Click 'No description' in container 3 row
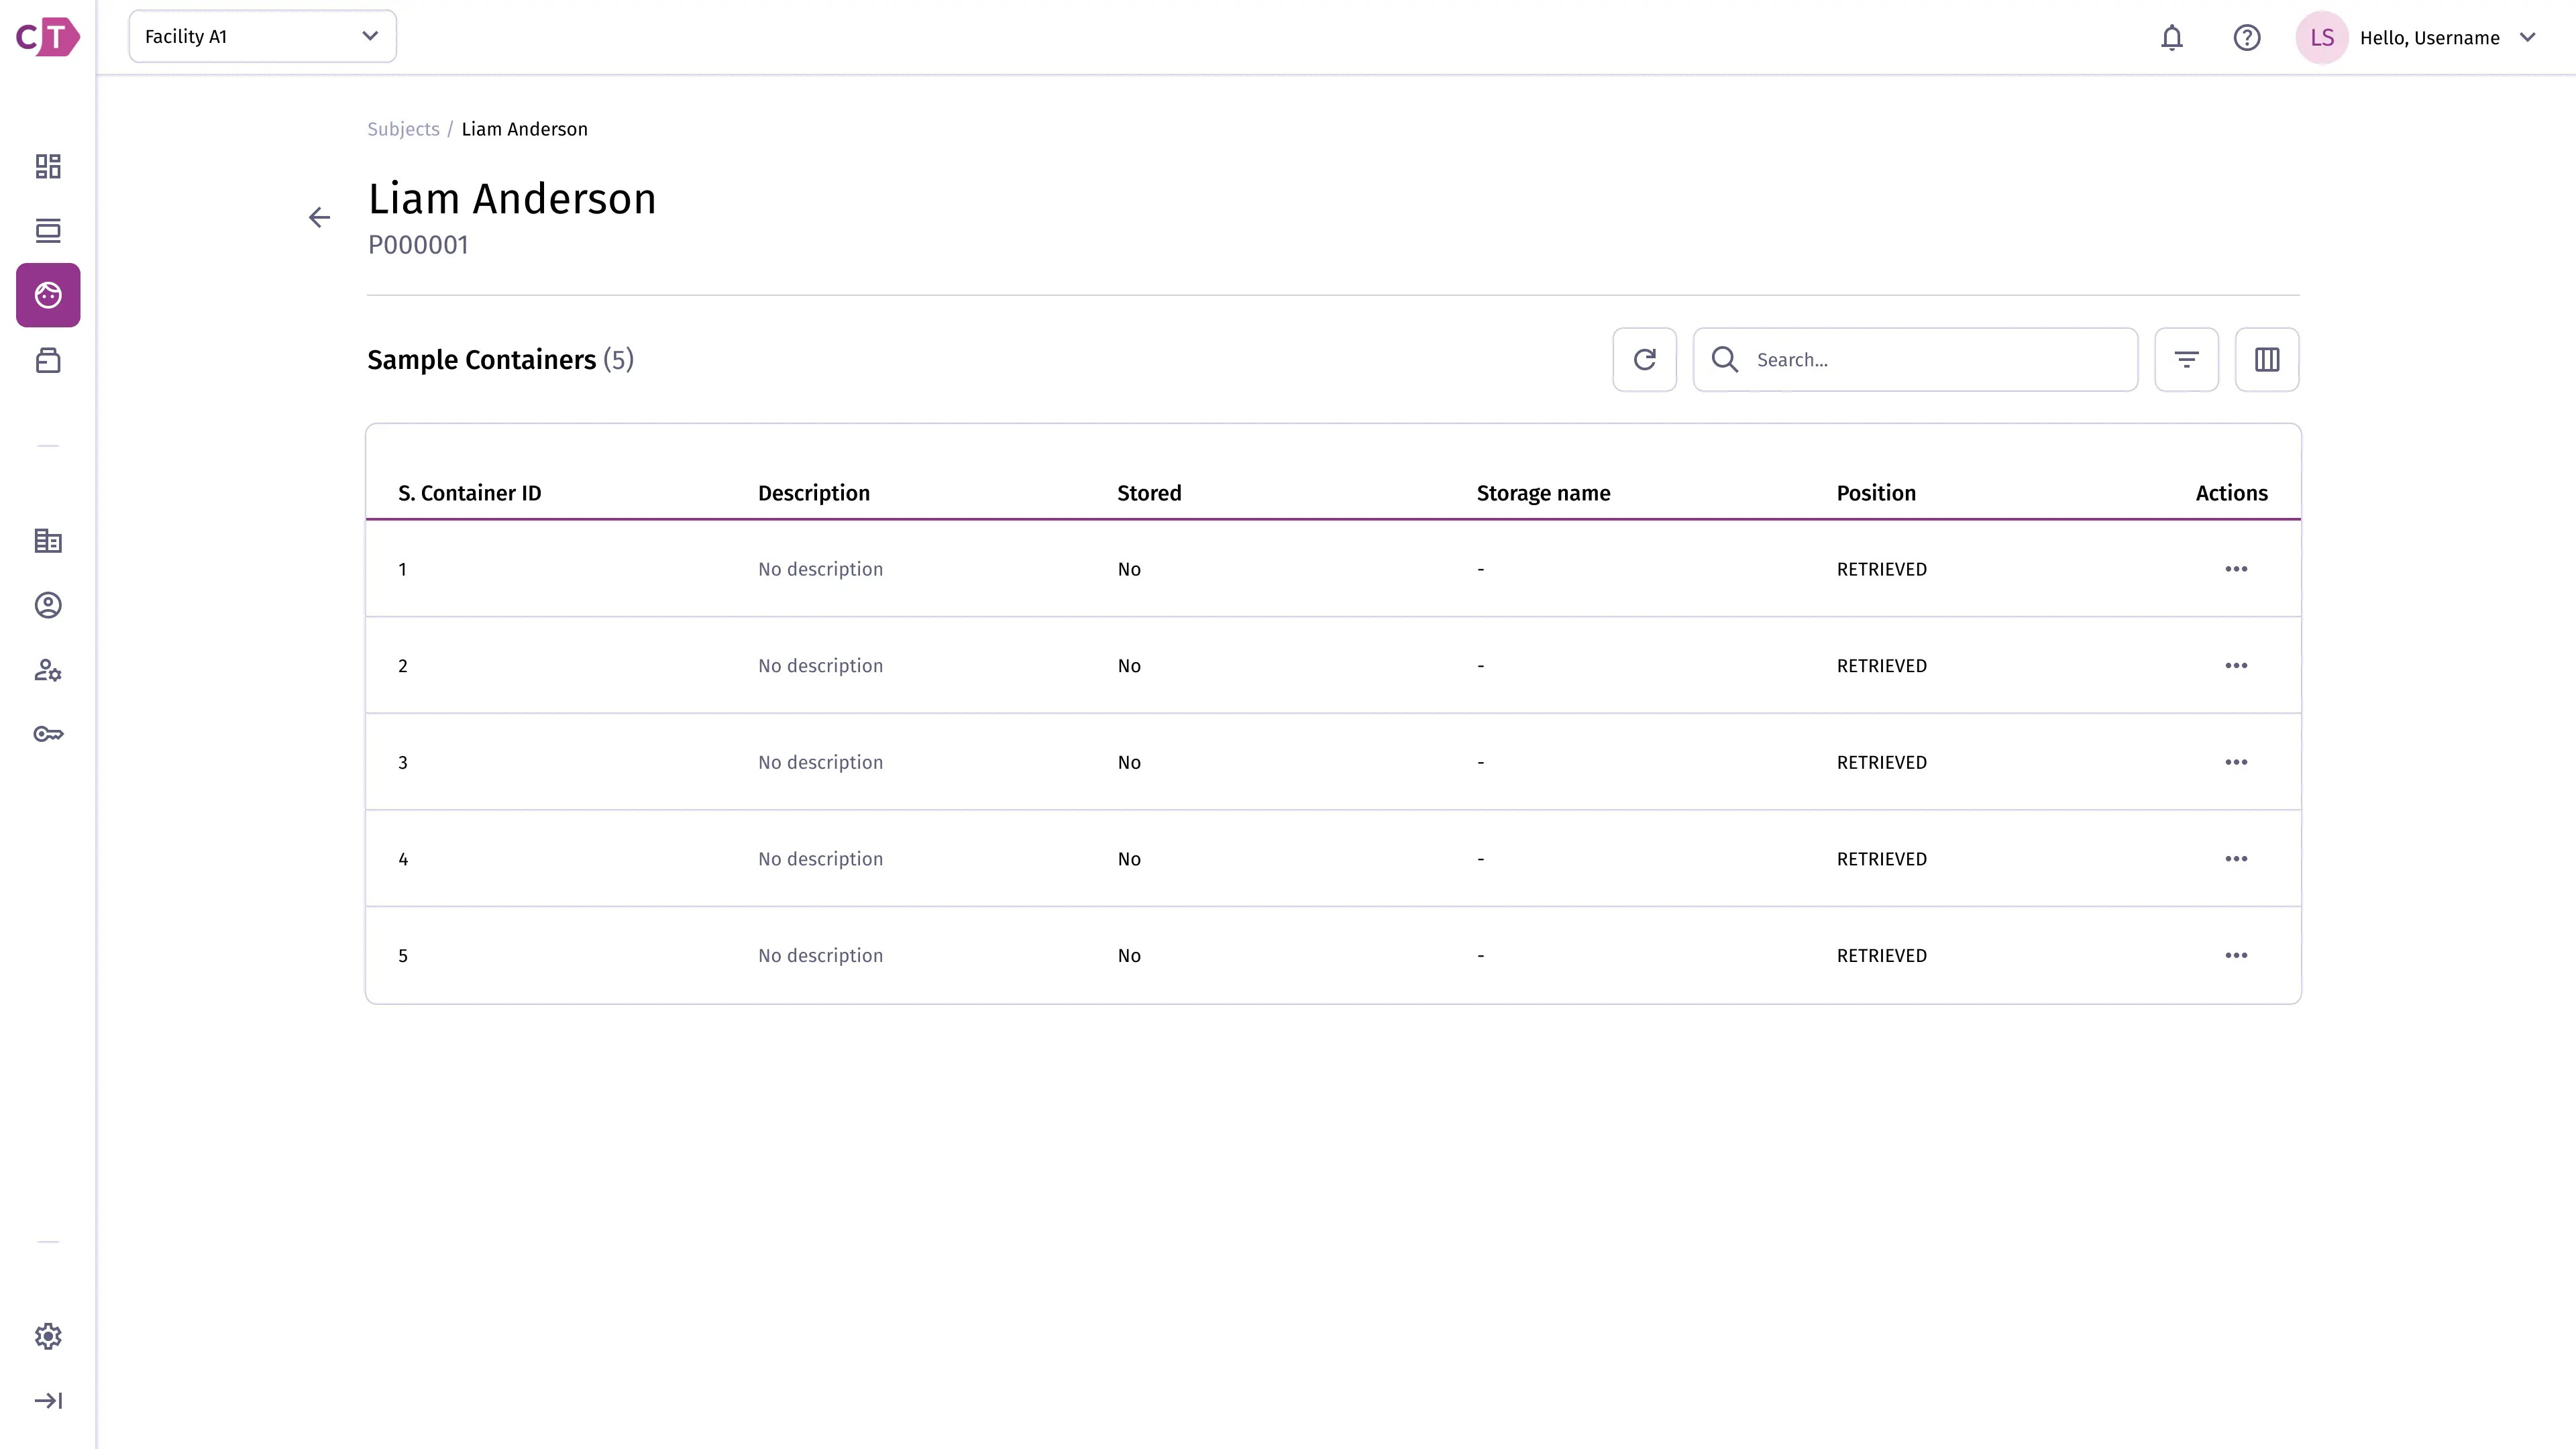Screen dimensions: 2576x1449 coord(820,762)
